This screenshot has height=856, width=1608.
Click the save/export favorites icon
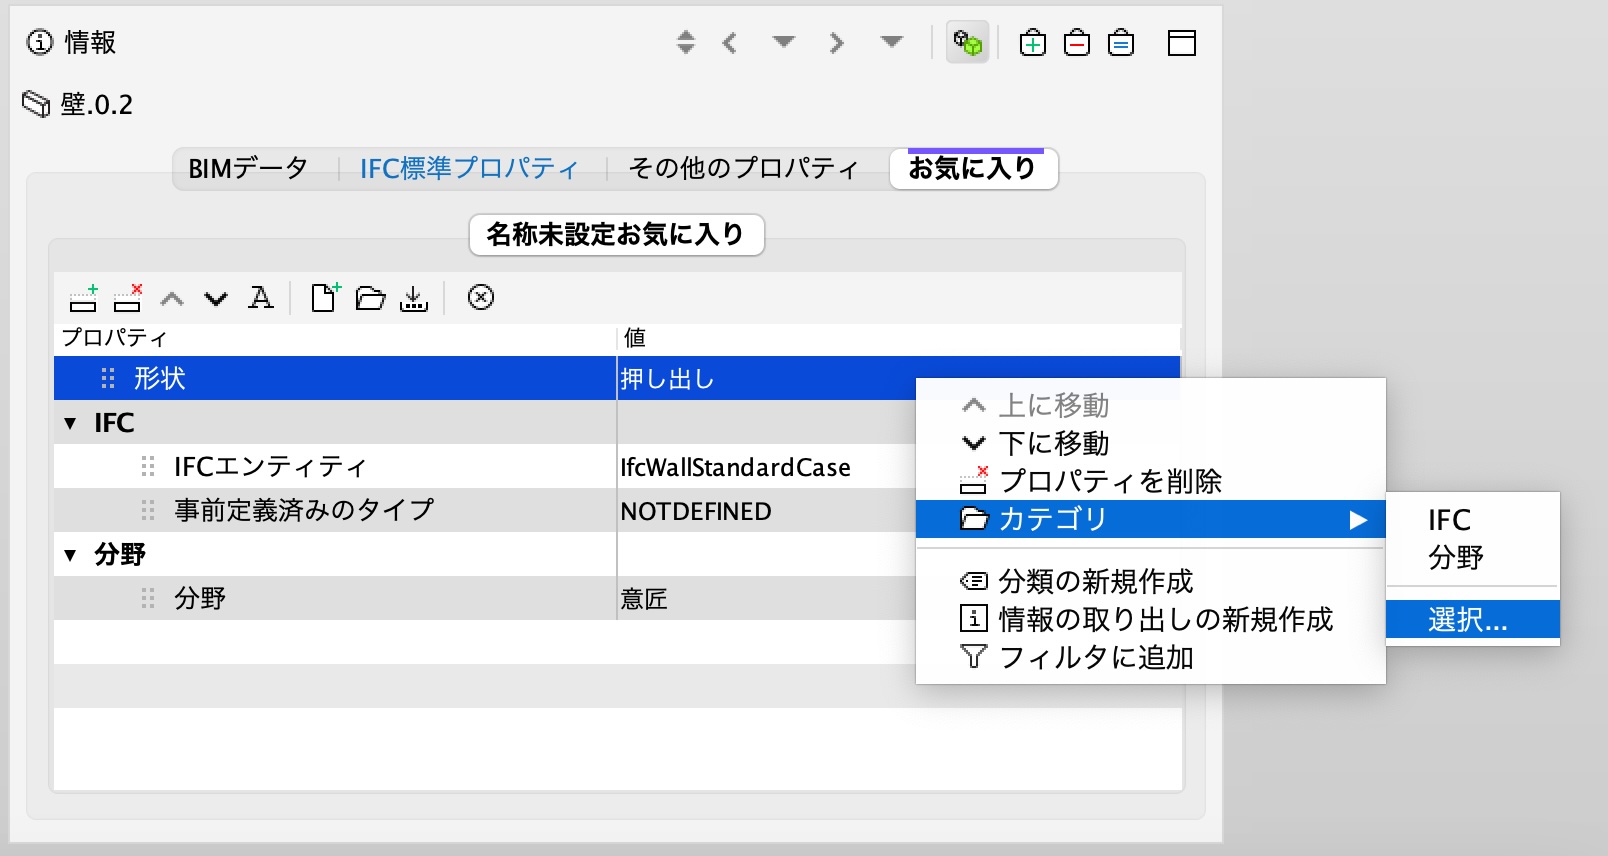tap(414, 298)
